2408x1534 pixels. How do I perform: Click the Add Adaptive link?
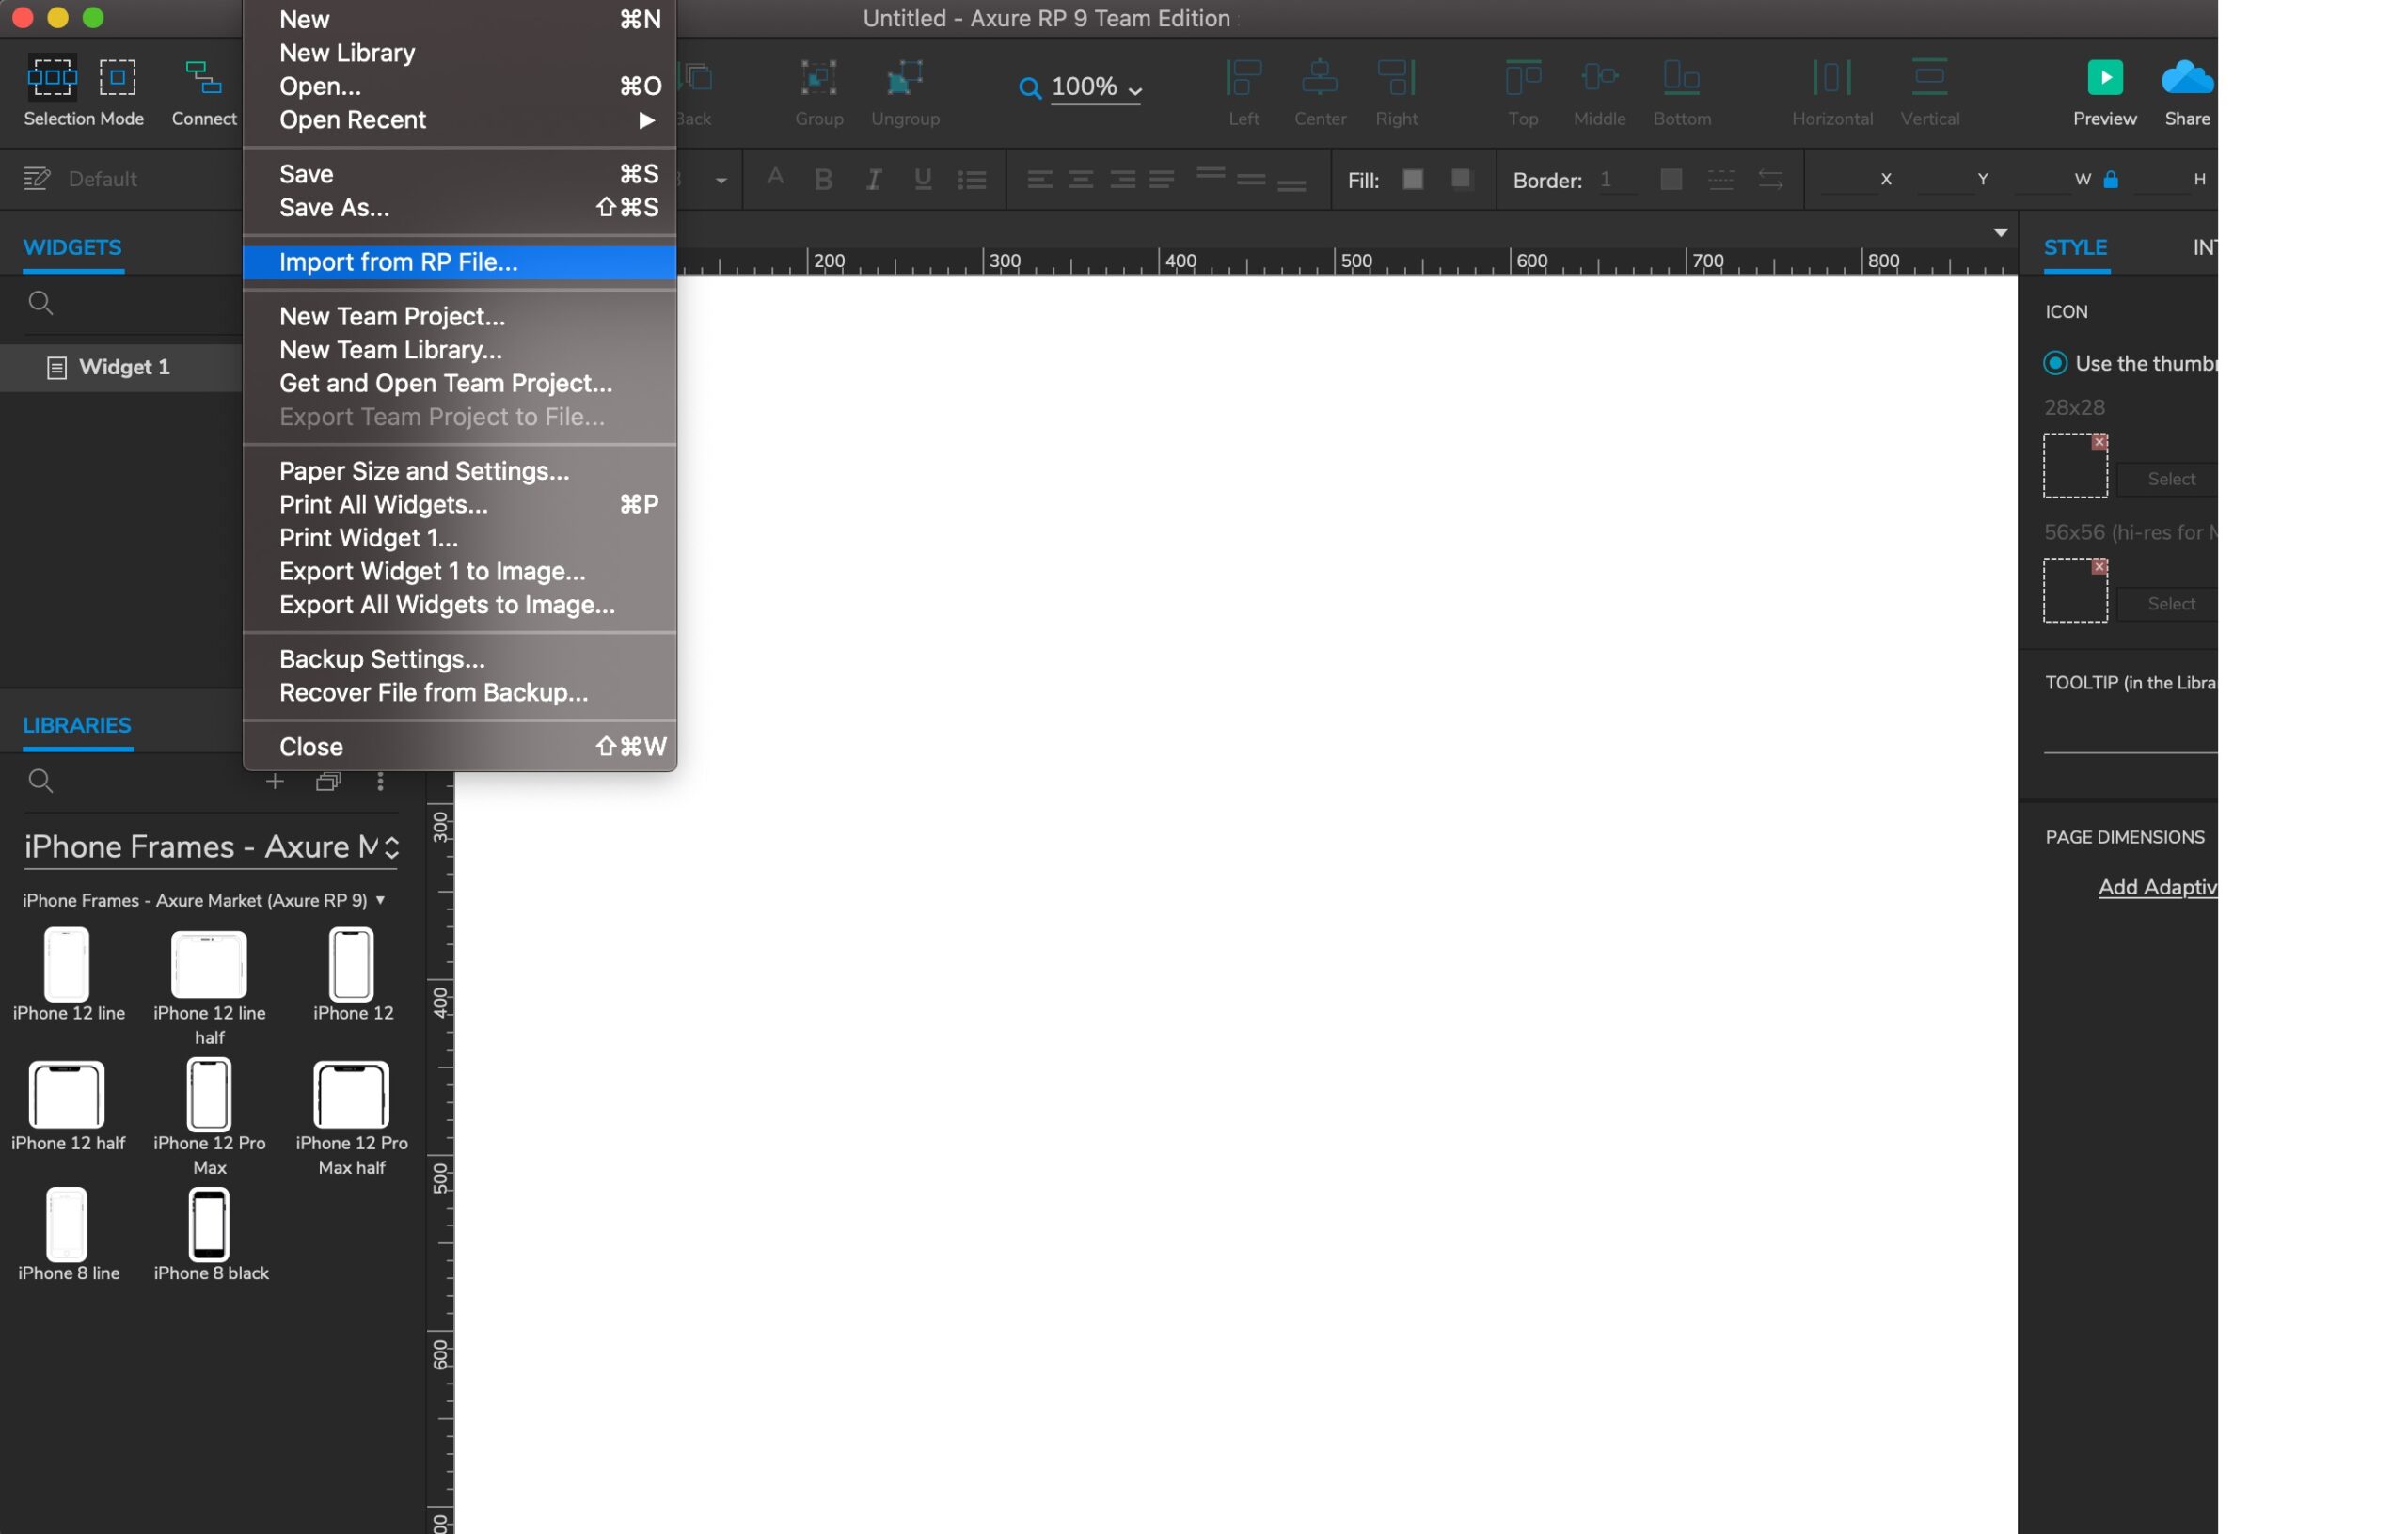tap(2159, 887)
